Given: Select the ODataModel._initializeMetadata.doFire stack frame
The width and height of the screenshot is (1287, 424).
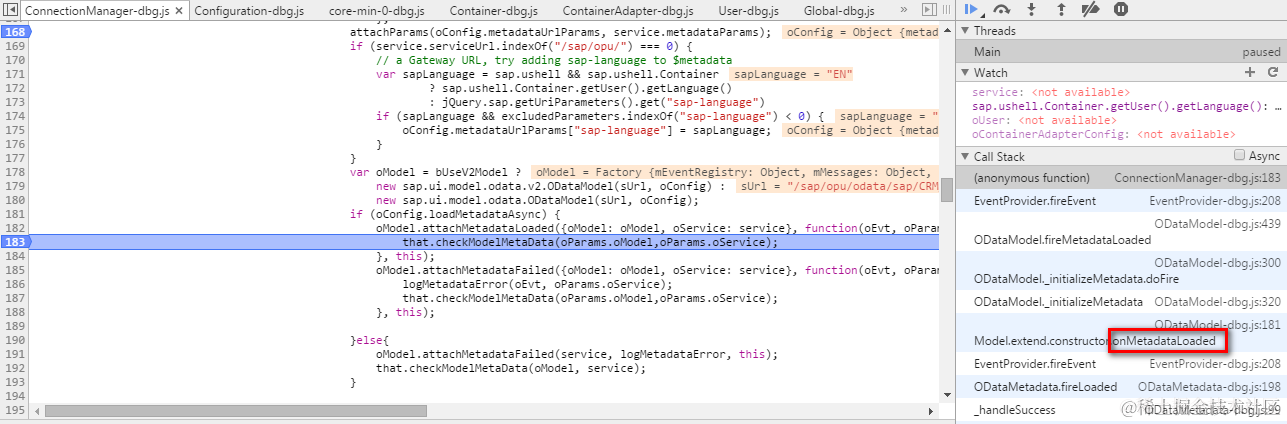Looking at the screenshot, I should click(1121, 271).
